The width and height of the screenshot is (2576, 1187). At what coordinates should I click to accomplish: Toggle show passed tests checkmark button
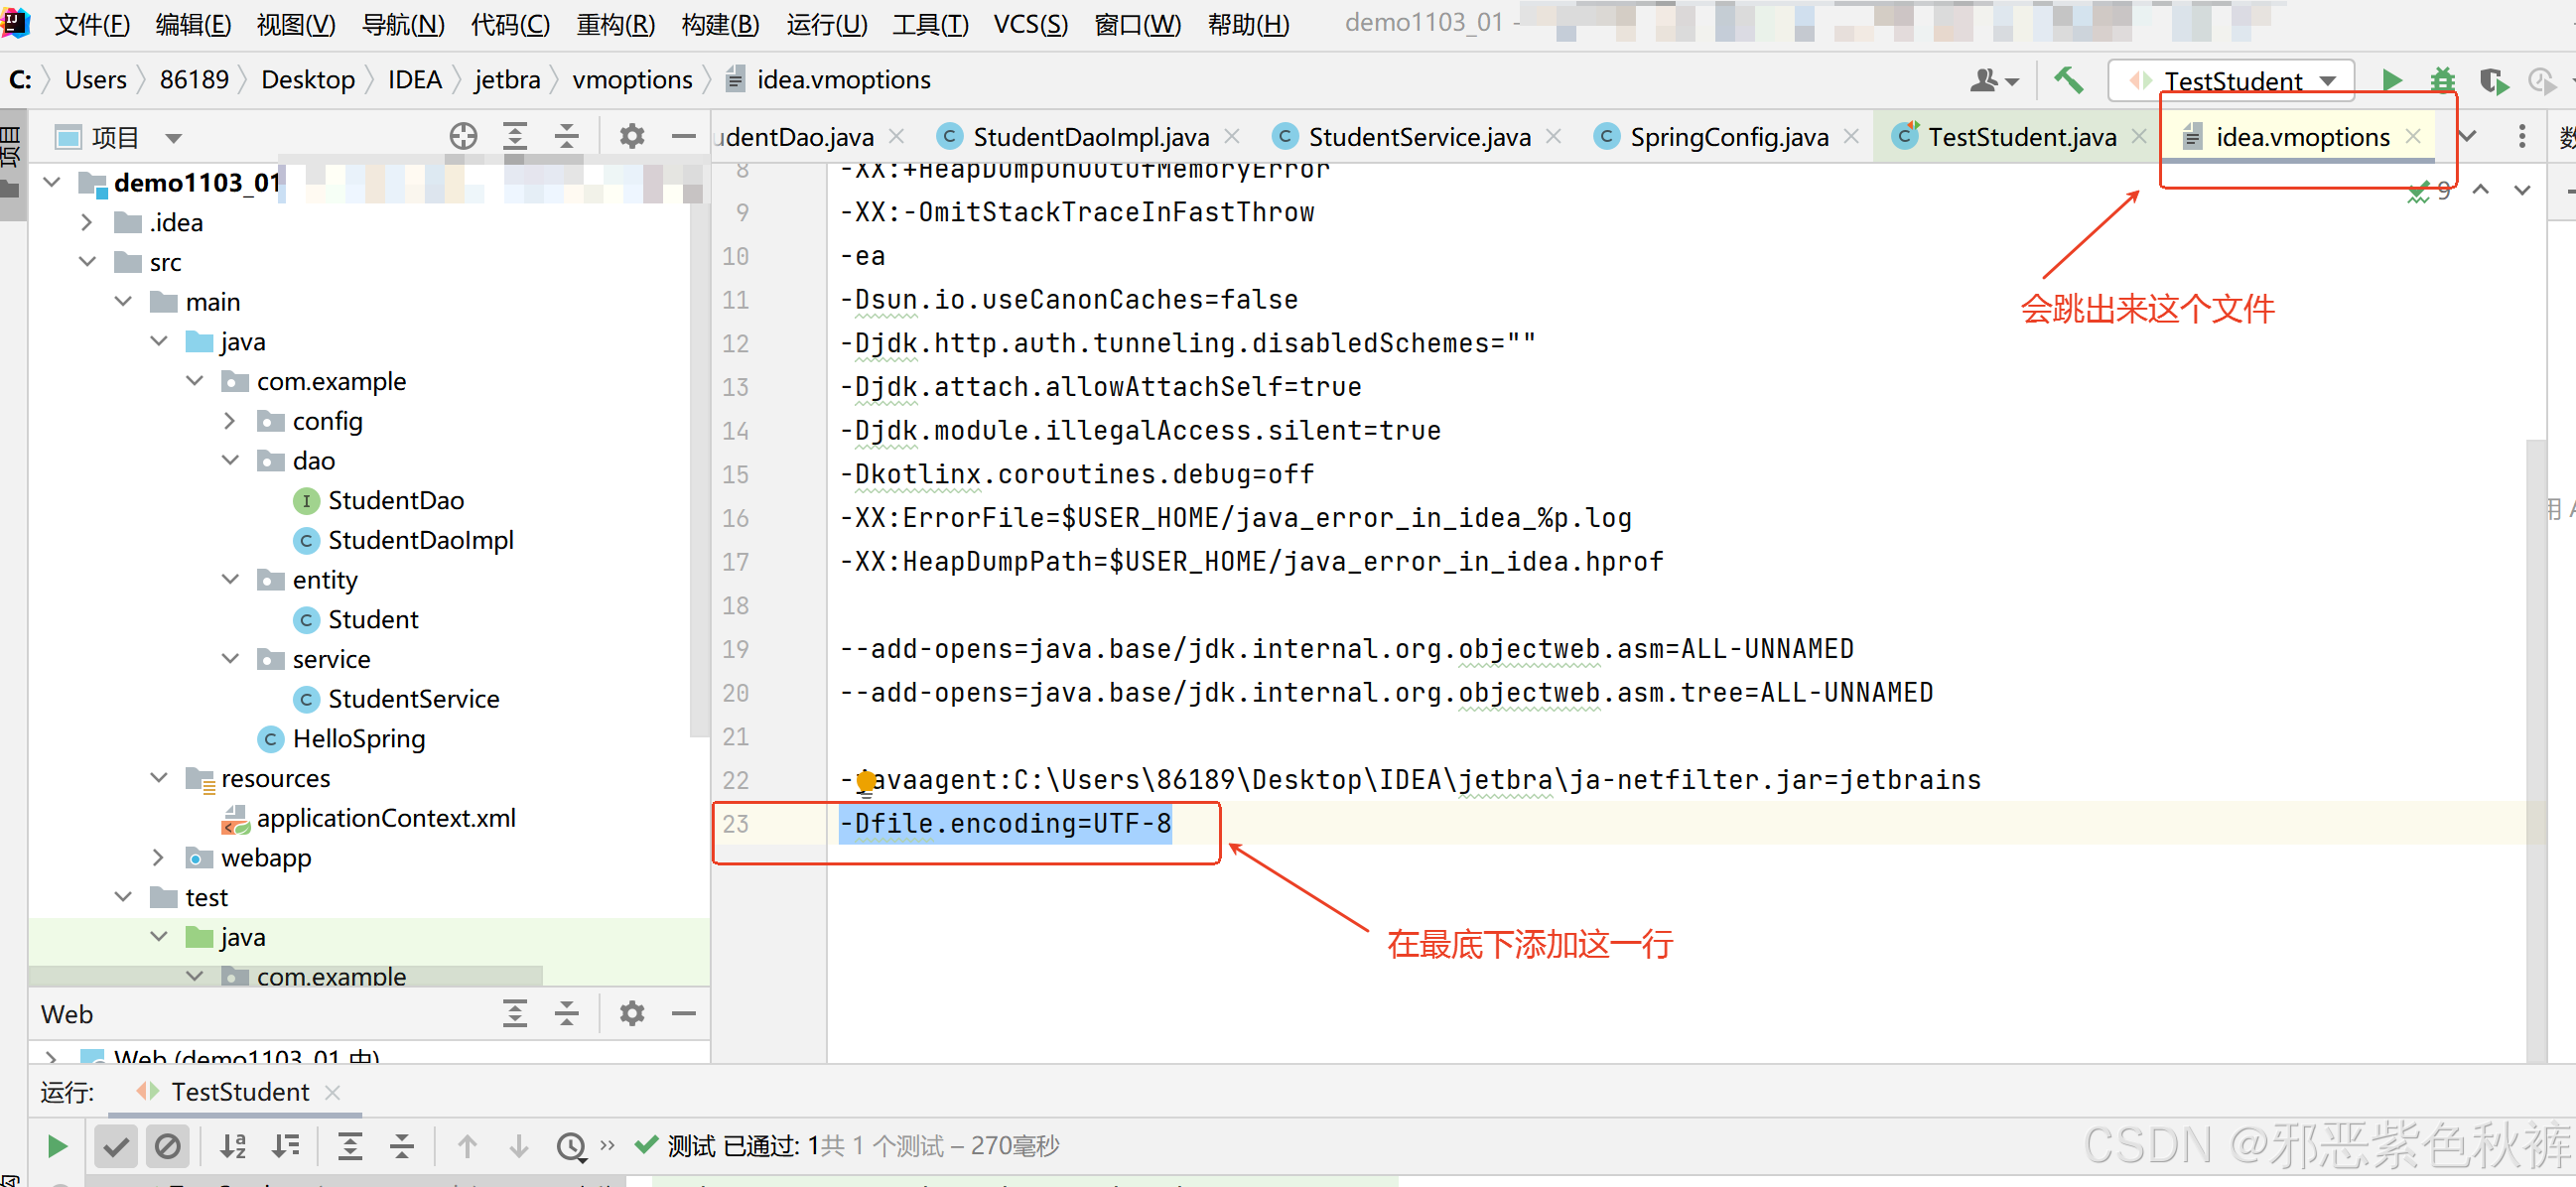click(x=116, y=1146)
